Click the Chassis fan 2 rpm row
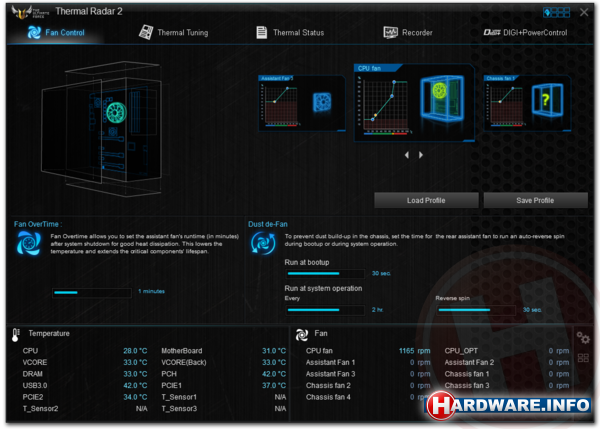The height and width of the screenshot is (429, 600). coord(368,385)
